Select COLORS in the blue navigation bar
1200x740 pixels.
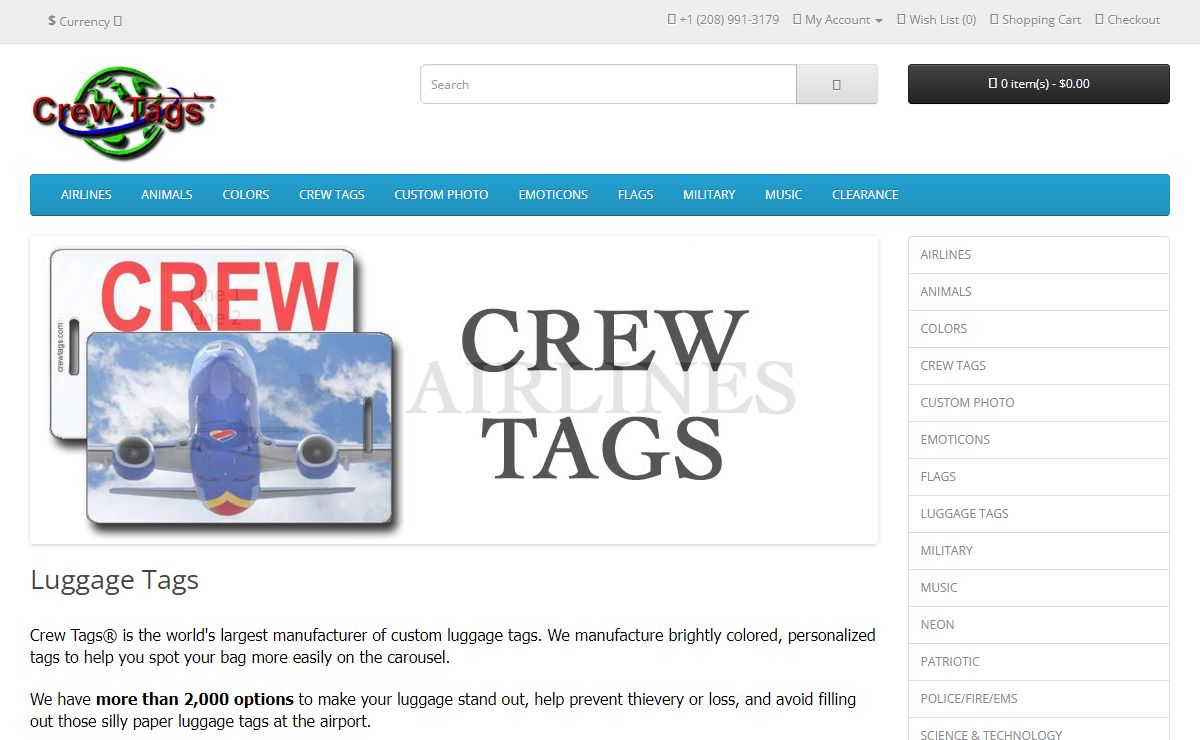[x=246, y=195]
